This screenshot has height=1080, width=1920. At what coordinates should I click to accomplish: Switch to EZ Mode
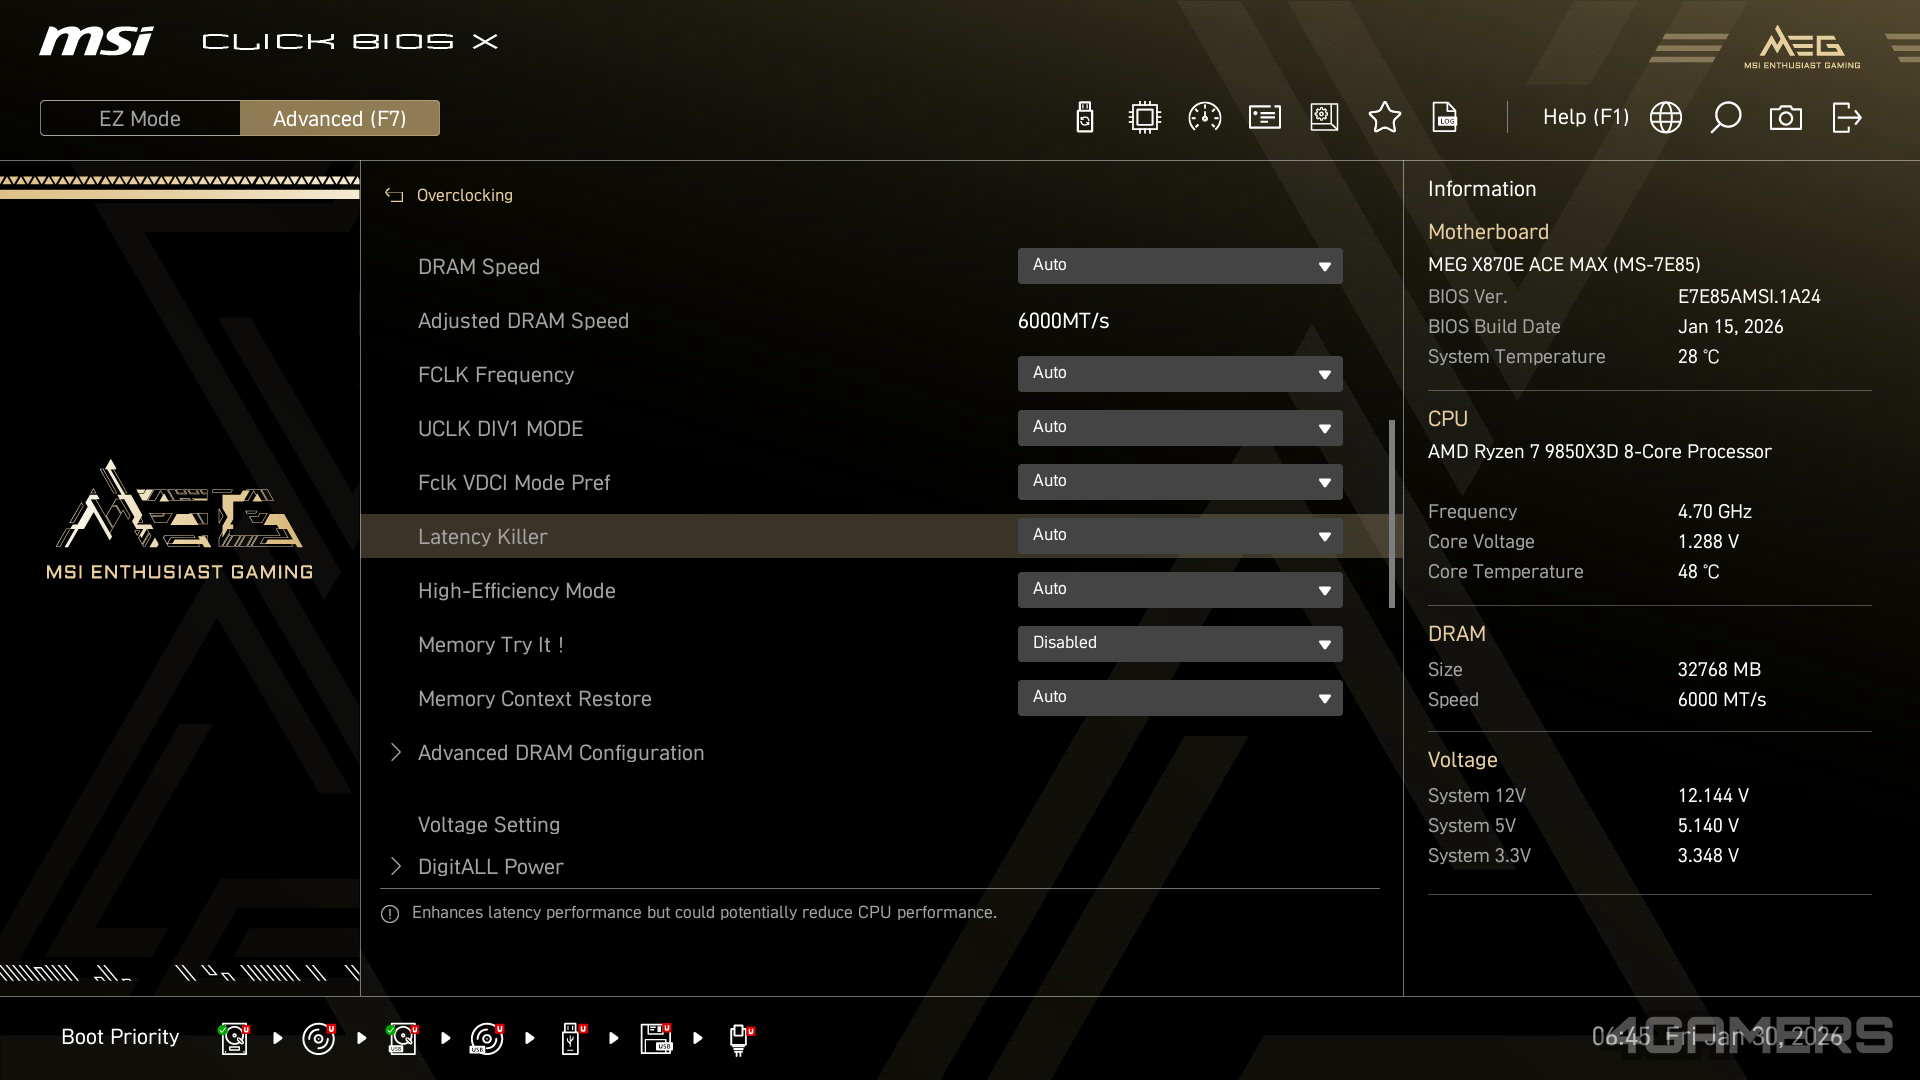click(x=140, y=118)
